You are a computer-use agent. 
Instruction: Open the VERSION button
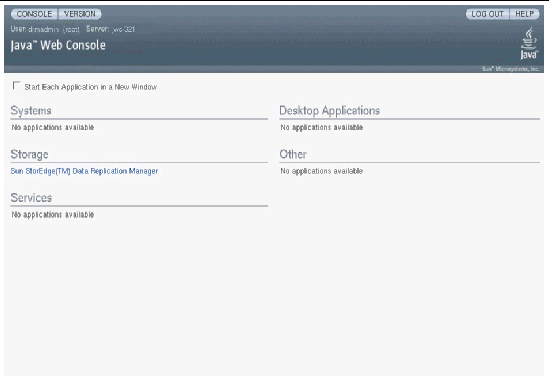coord(80,14)
